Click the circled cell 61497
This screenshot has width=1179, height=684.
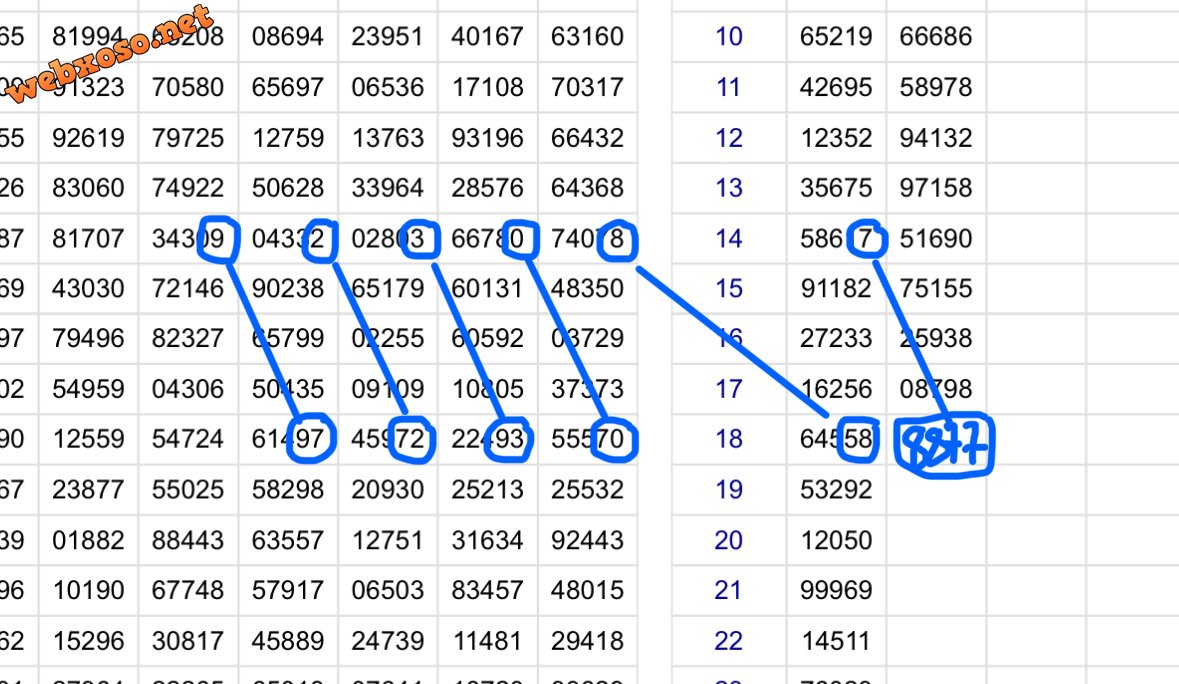click(288, 440)
